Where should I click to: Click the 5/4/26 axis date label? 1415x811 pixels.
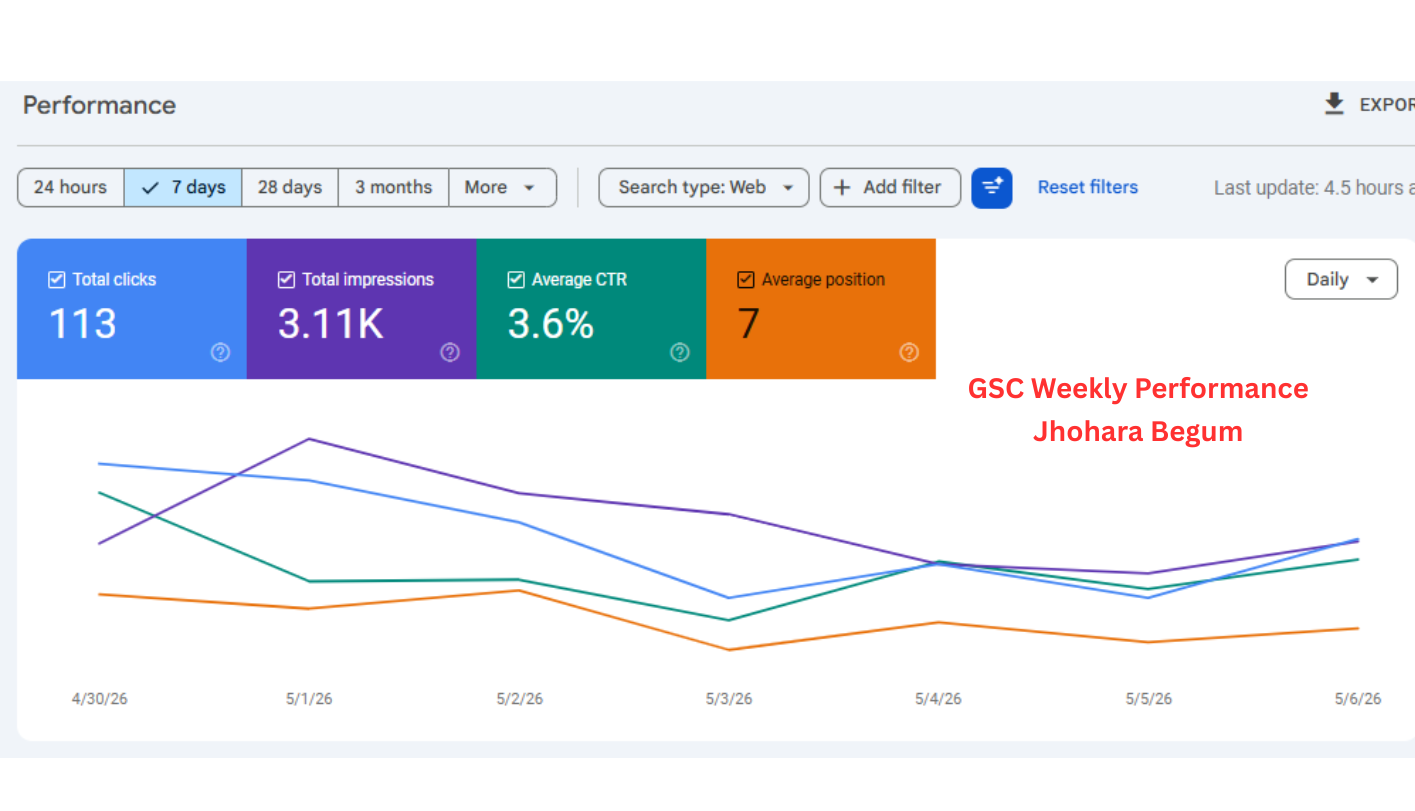point(938,698)
